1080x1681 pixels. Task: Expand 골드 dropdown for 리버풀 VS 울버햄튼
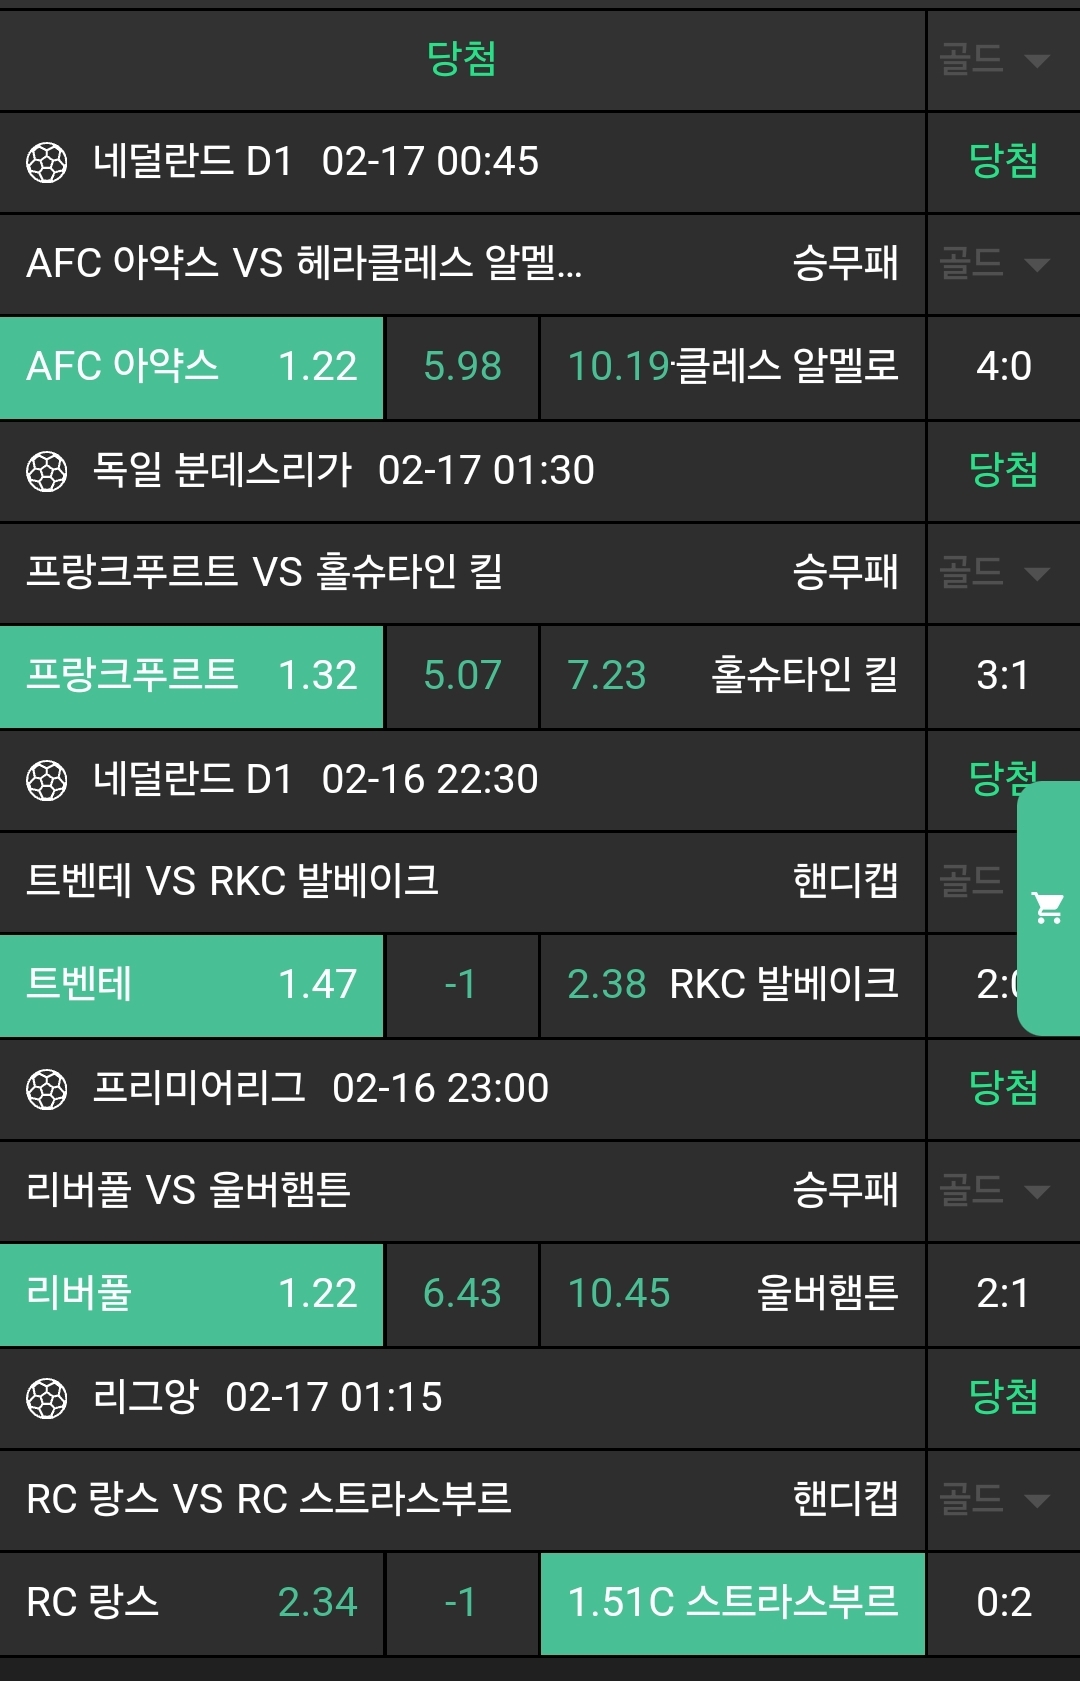(995, 1191)
